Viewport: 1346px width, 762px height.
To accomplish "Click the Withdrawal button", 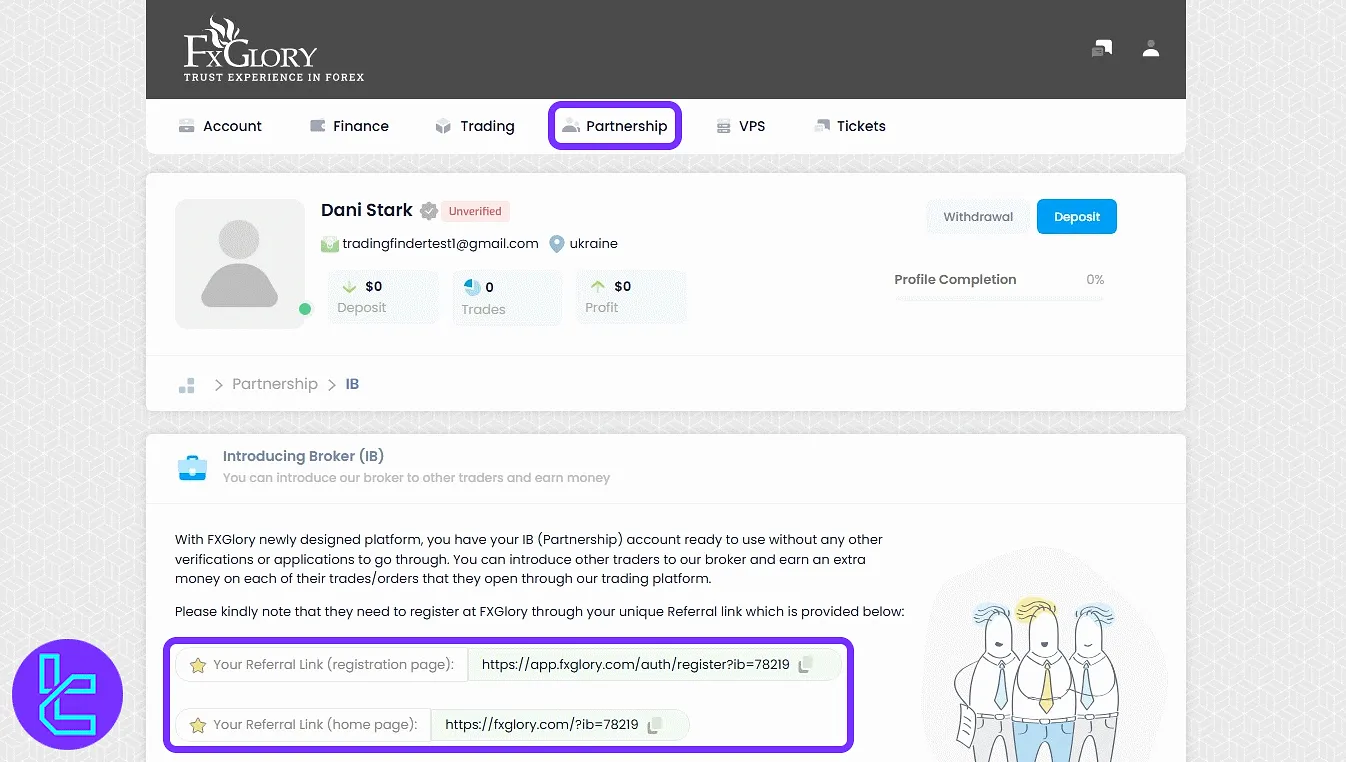I will click(x=978, y=217).
